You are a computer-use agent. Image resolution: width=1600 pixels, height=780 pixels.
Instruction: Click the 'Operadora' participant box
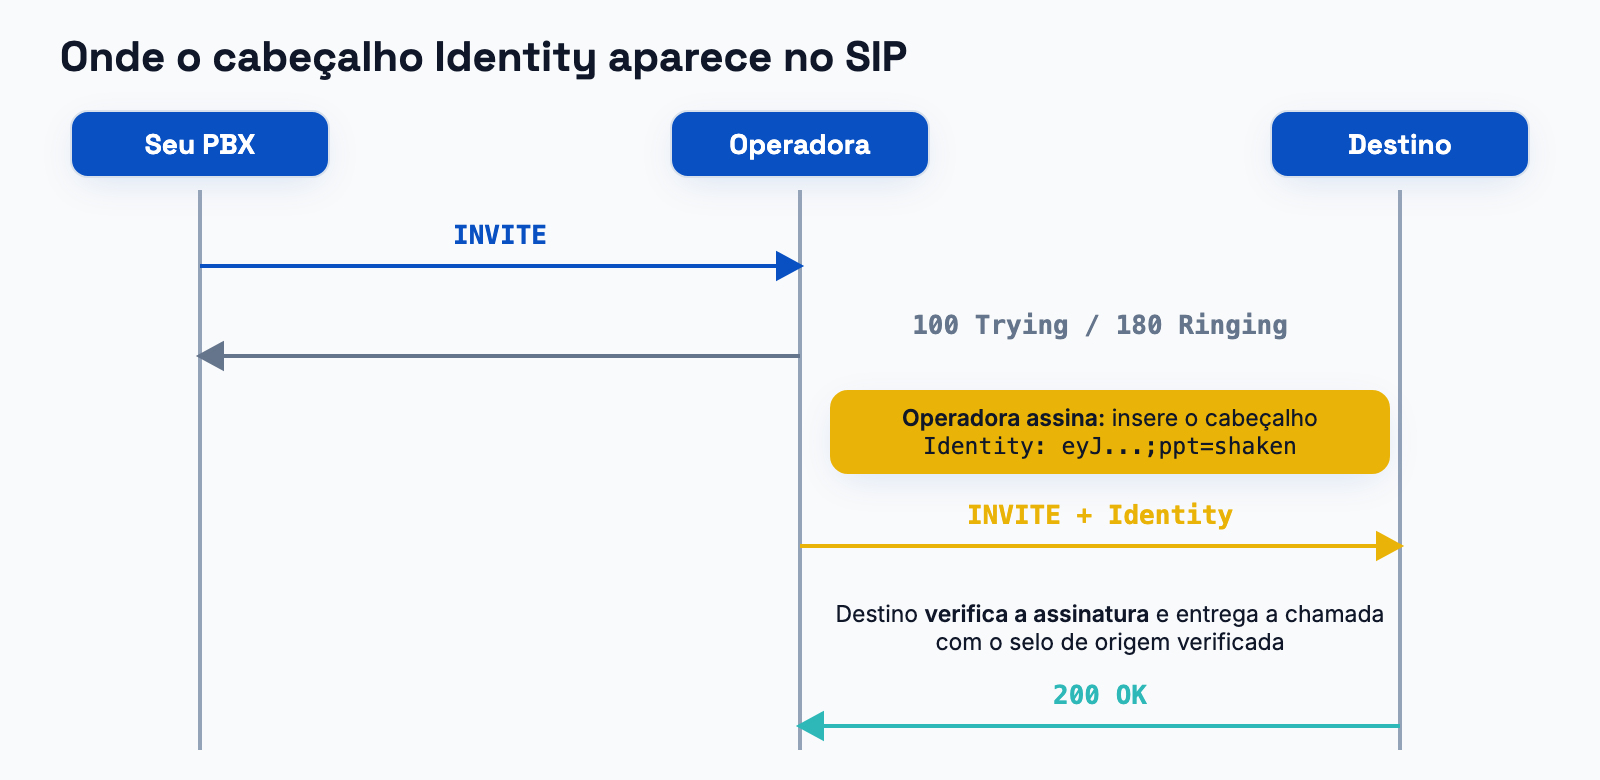tap(800, 144)
